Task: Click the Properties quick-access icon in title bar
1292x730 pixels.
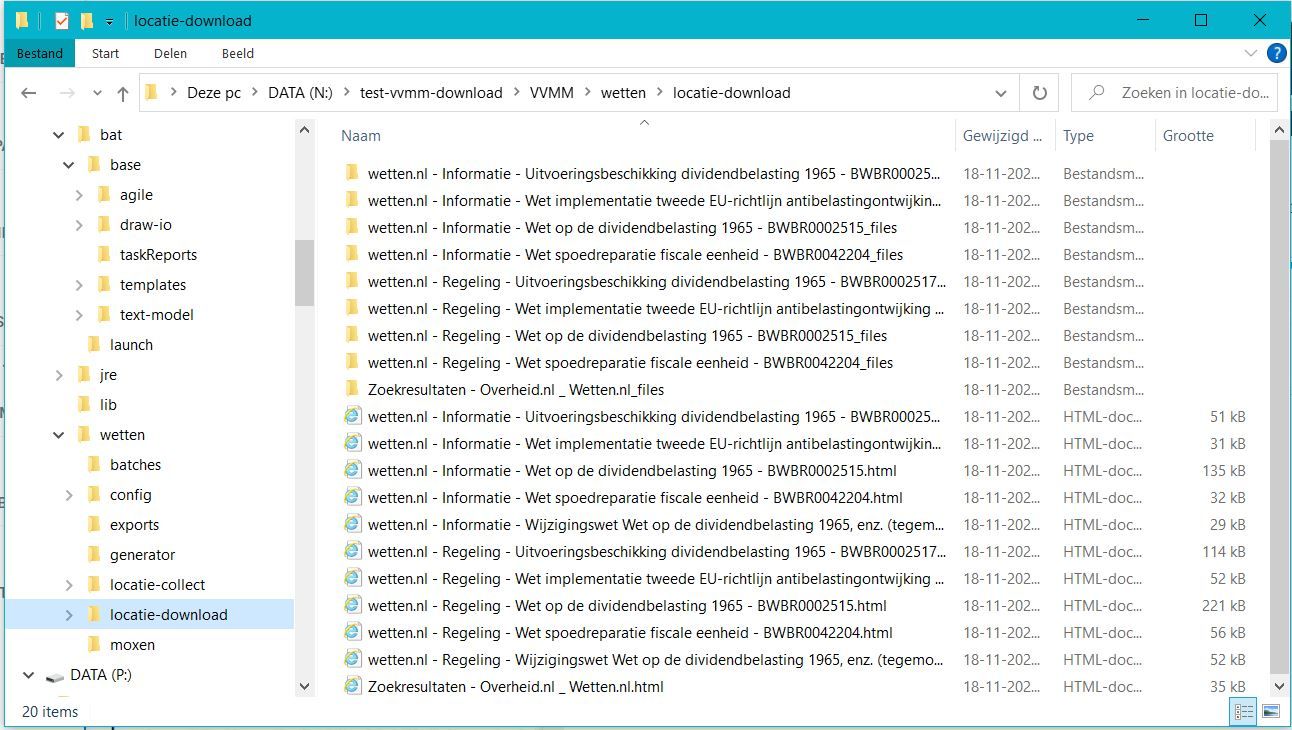Action: [62, 20]
